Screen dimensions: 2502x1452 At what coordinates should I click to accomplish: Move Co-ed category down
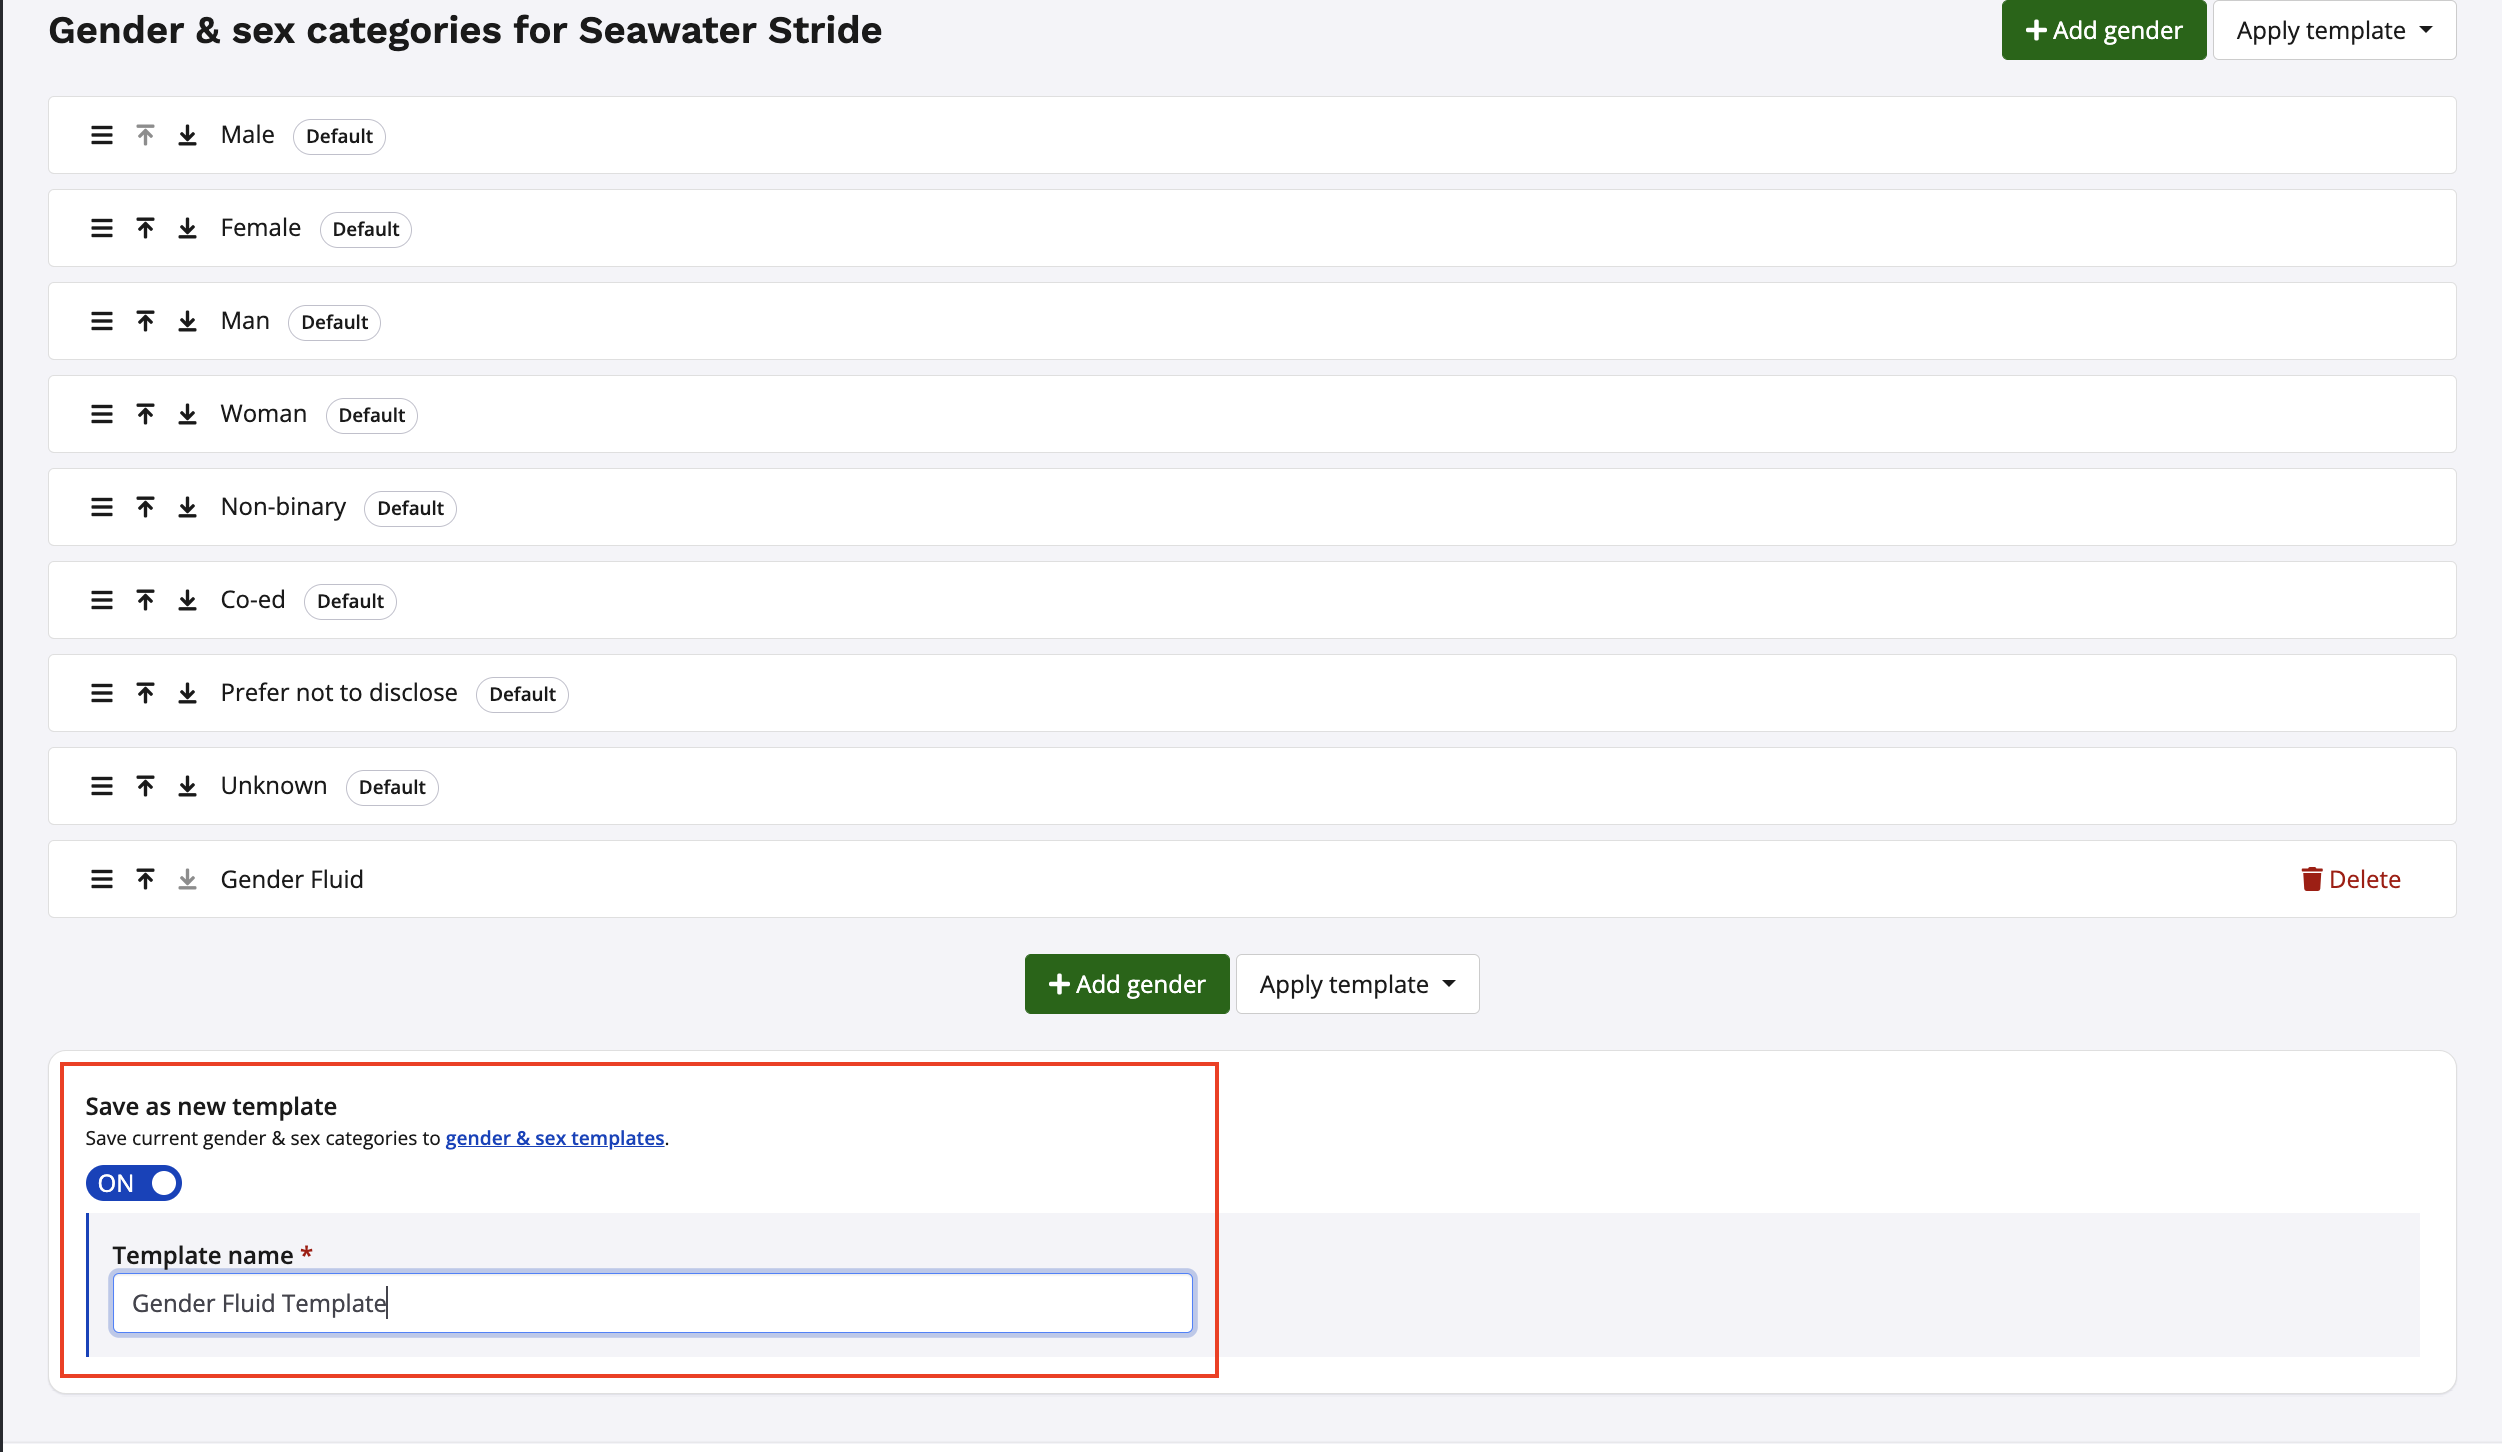pos(187,601)
